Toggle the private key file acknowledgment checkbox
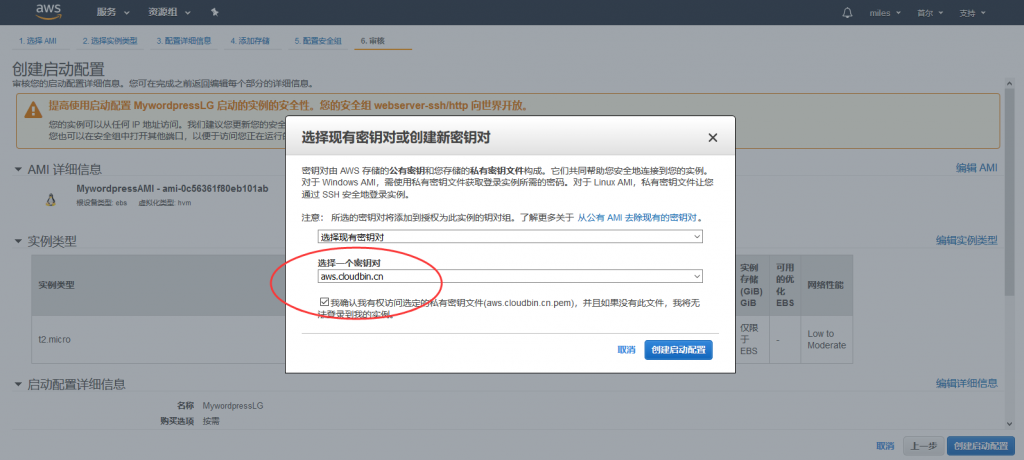1024x460 pixels. pyautogui.click(x=325, y=303)
